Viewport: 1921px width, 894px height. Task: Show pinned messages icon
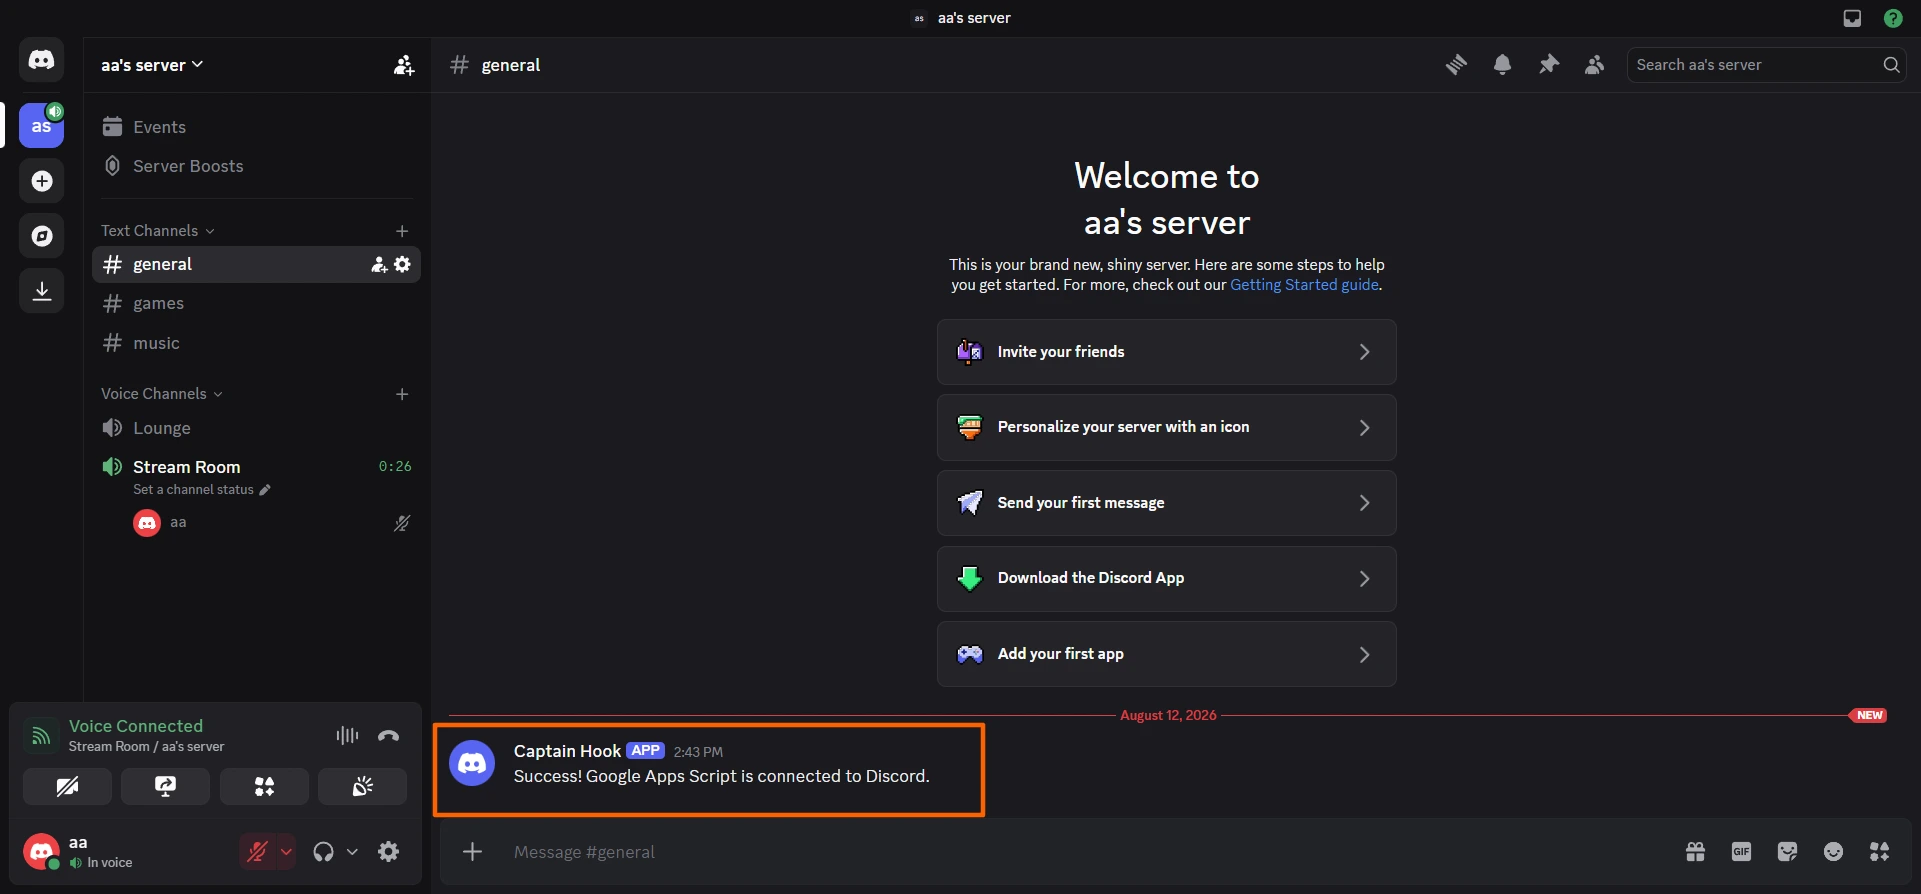1549,65
